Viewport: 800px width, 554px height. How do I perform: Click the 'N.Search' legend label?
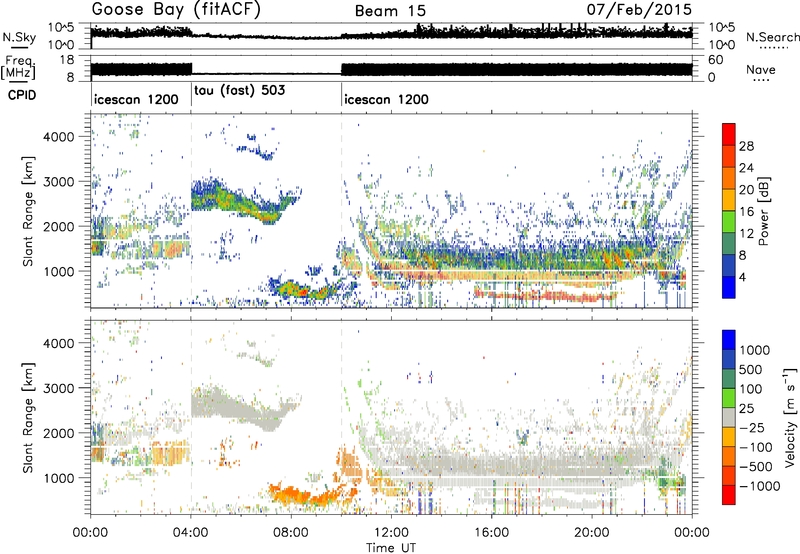point(772,37)
